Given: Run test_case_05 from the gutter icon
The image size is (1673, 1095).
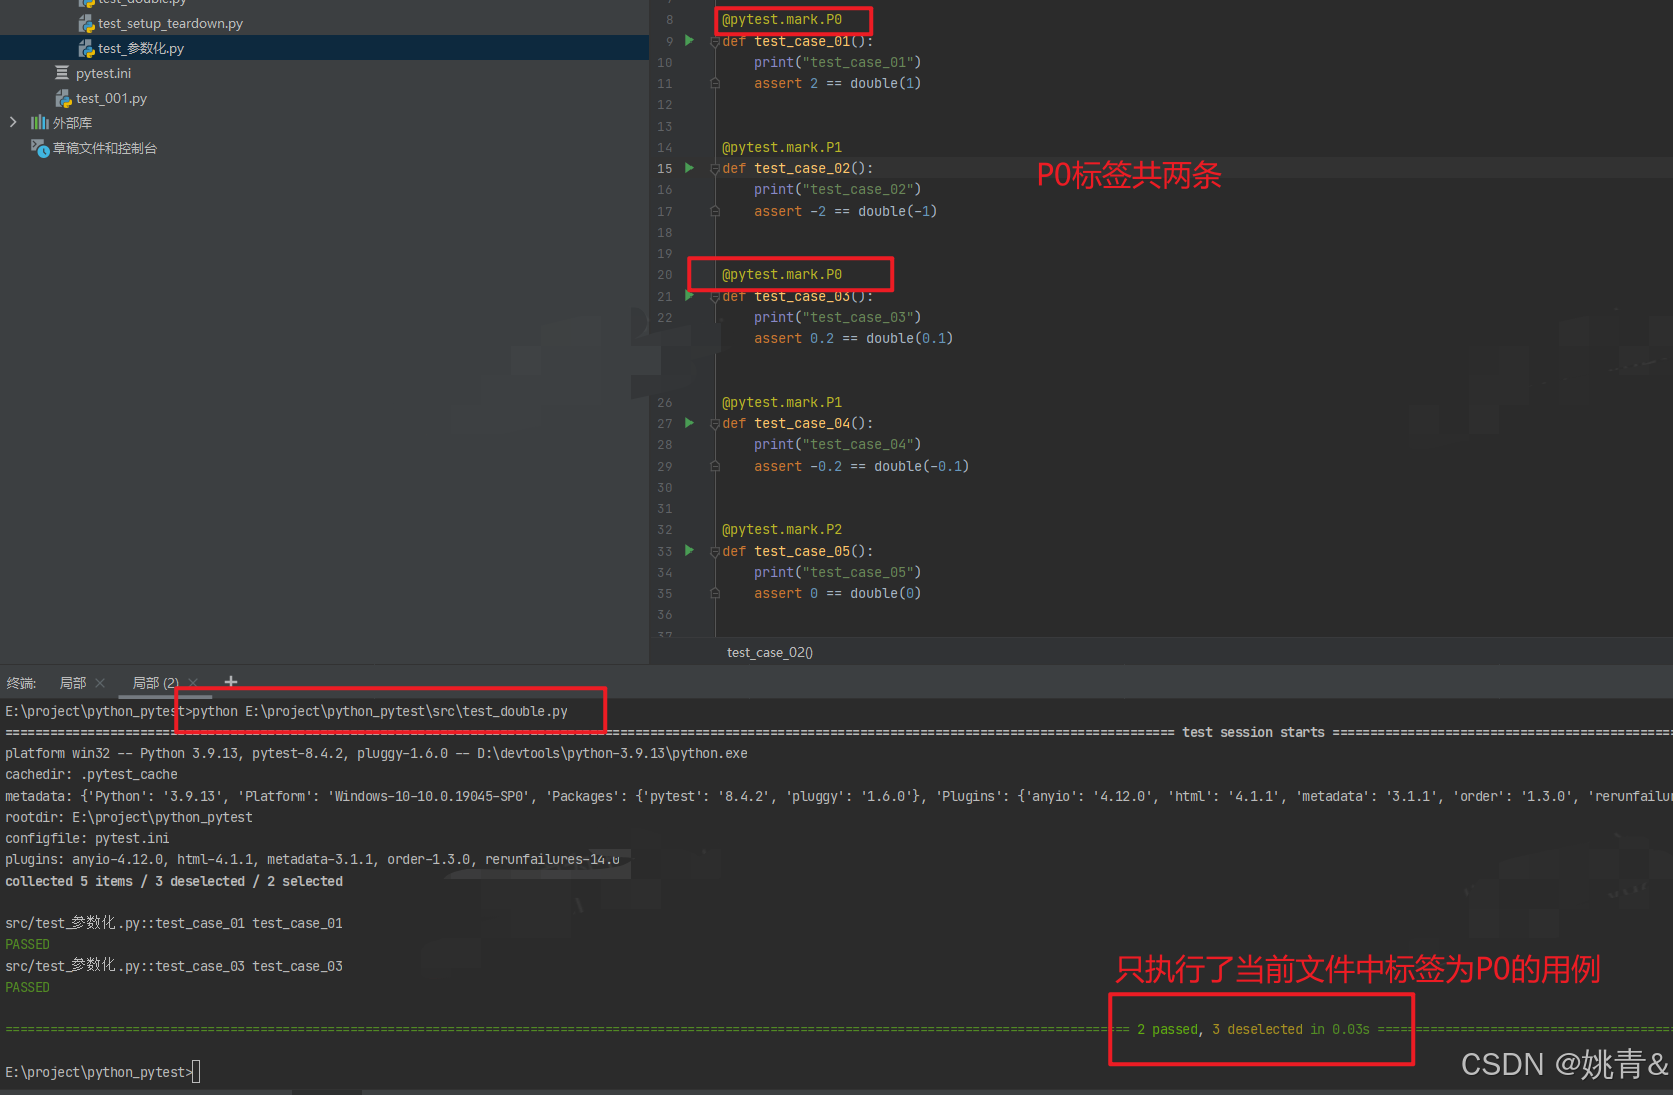Looking at the screenshot, I should point(689,551).
